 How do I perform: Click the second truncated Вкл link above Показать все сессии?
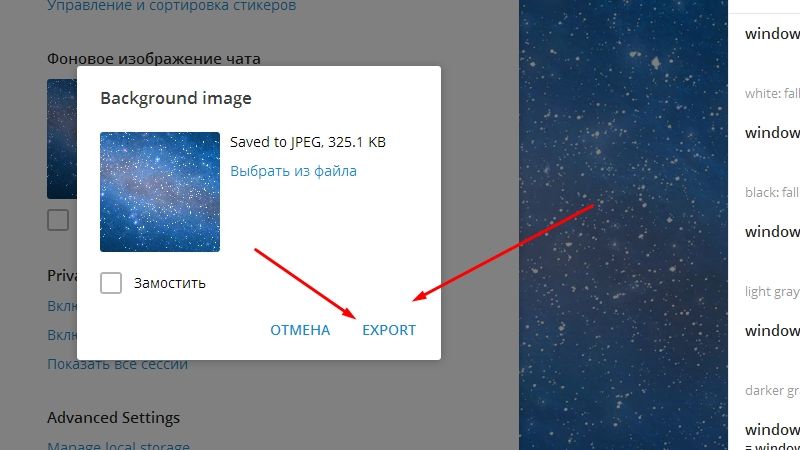pos(62,335)
